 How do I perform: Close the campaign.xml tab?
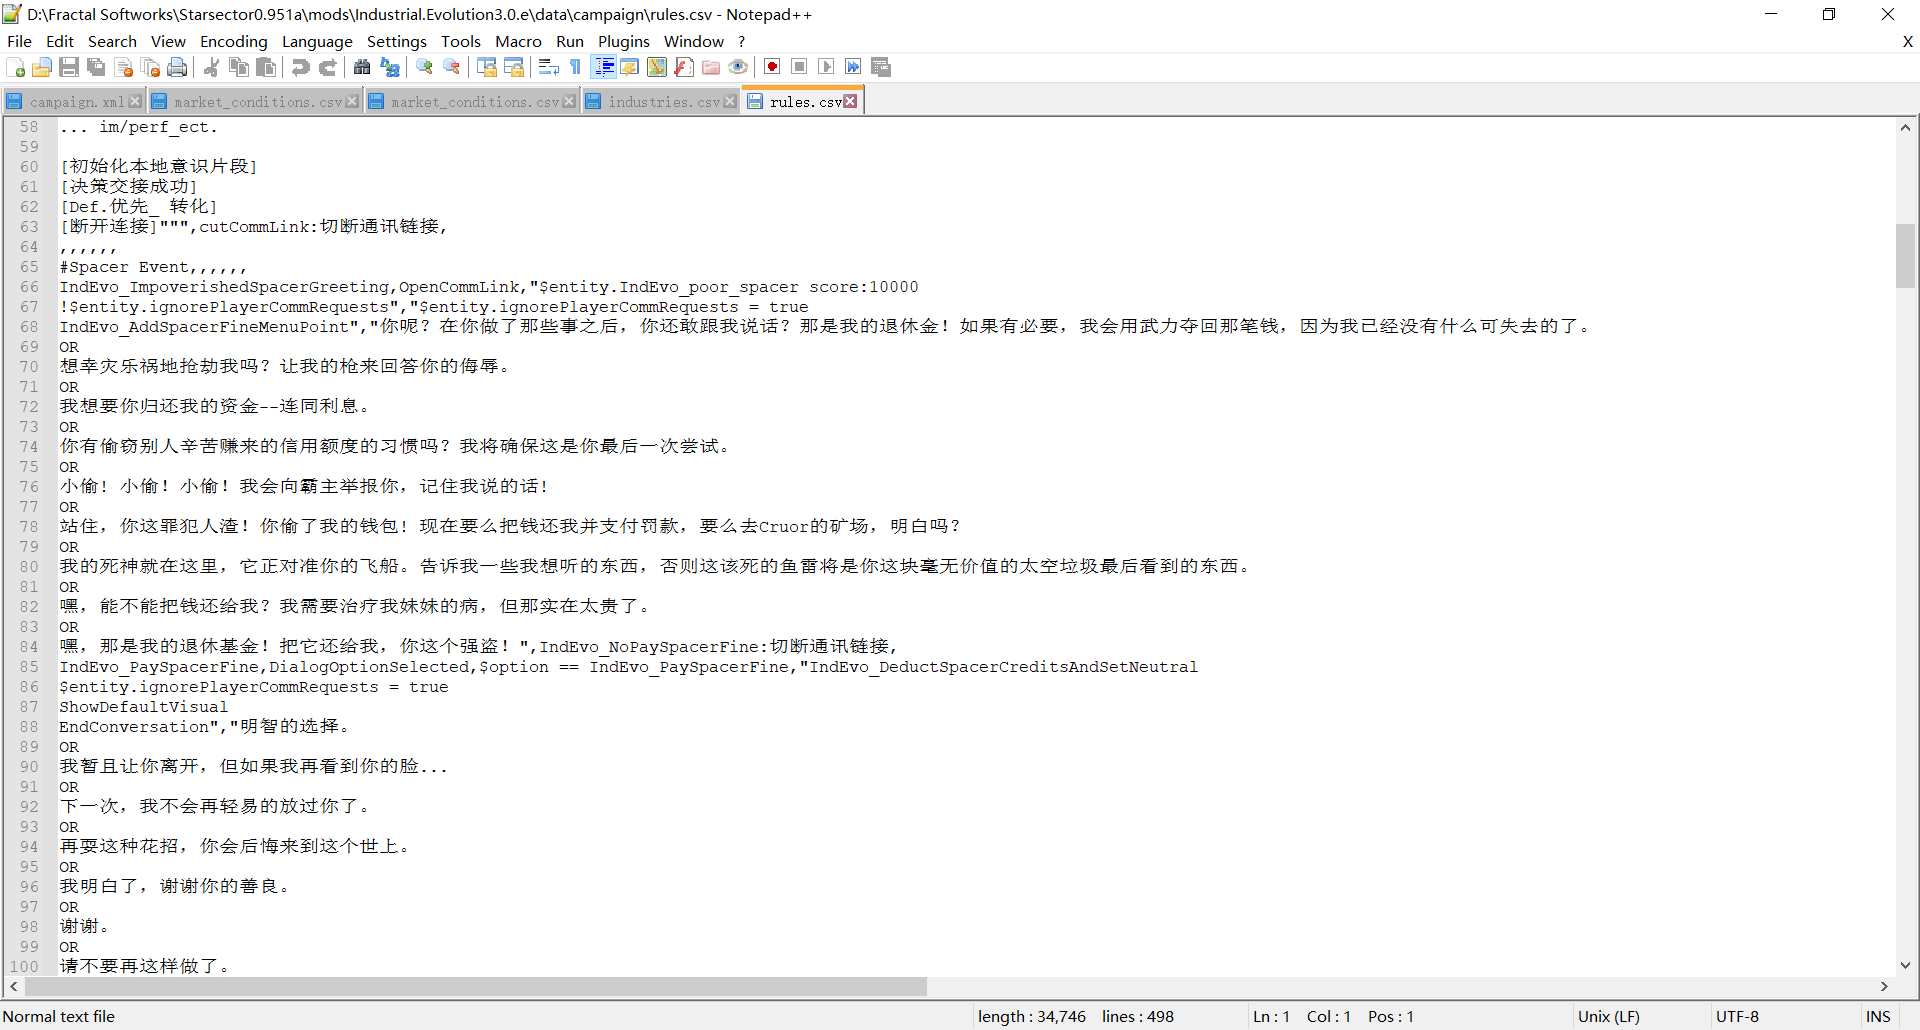[135, 102]
